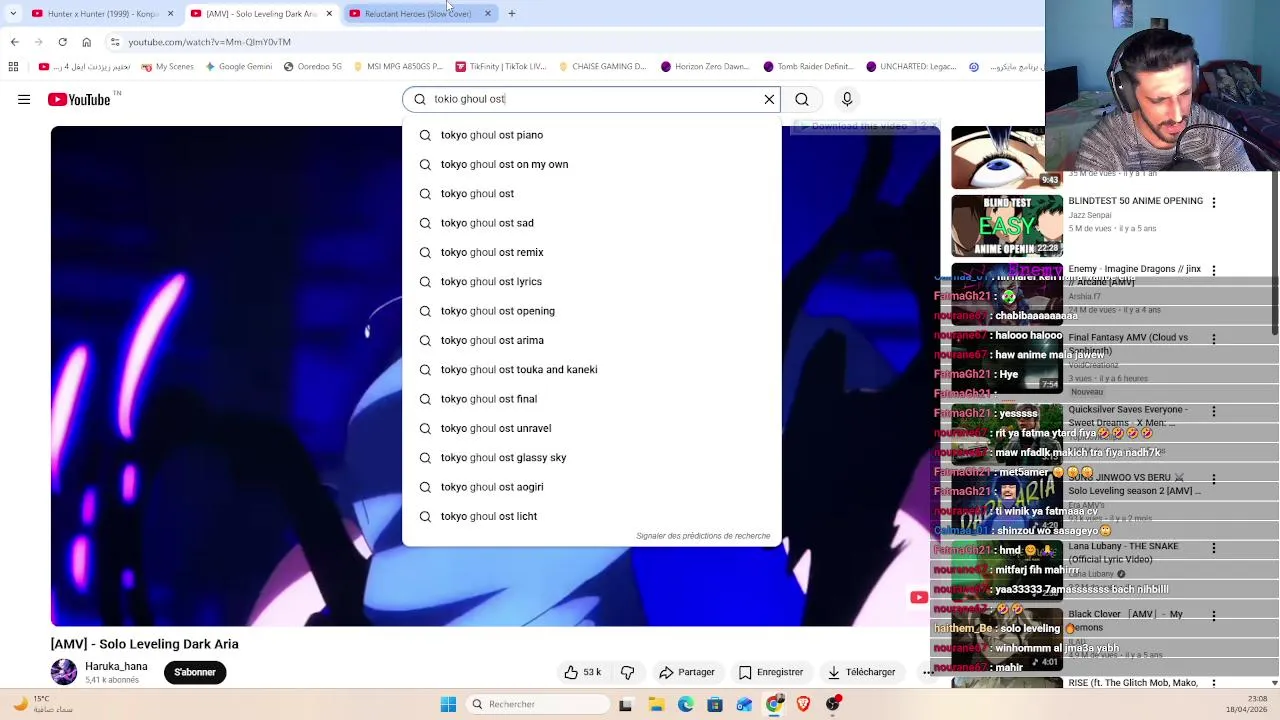Go back in browser history

[14, 42]
